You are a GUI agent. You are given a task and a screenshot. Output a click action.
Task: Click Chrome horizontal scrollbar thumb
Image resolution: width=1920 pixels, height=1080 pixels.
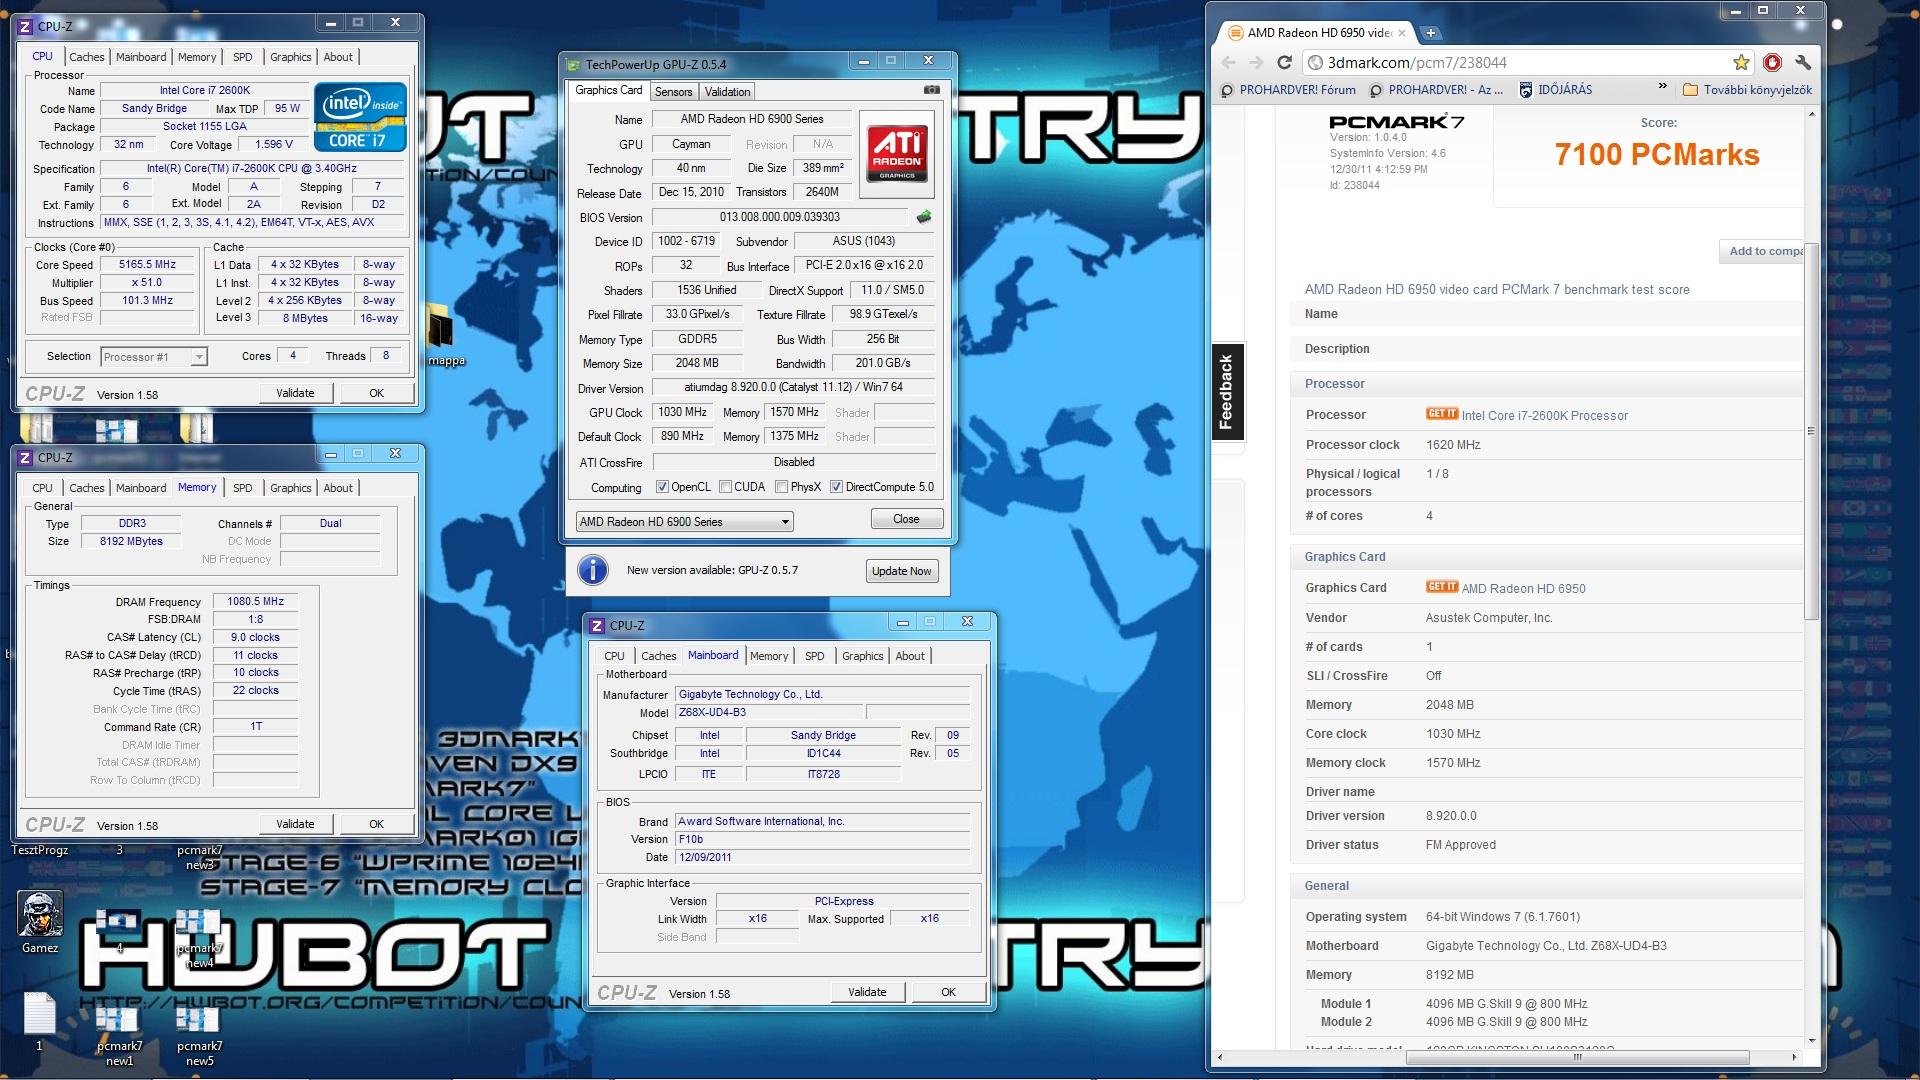click(x=1577, y=1057)
